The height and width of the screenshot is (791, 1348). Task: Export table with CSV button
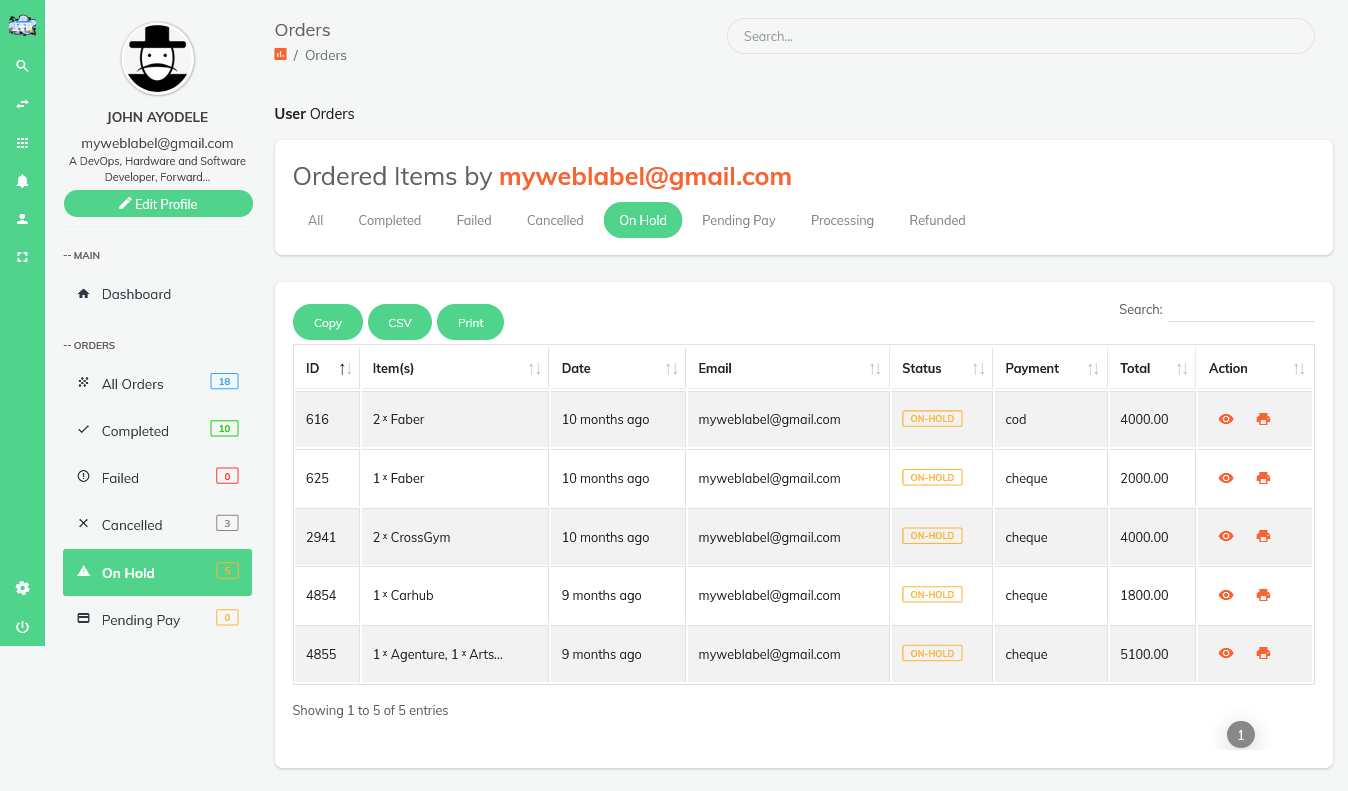[x=400, y=322]
